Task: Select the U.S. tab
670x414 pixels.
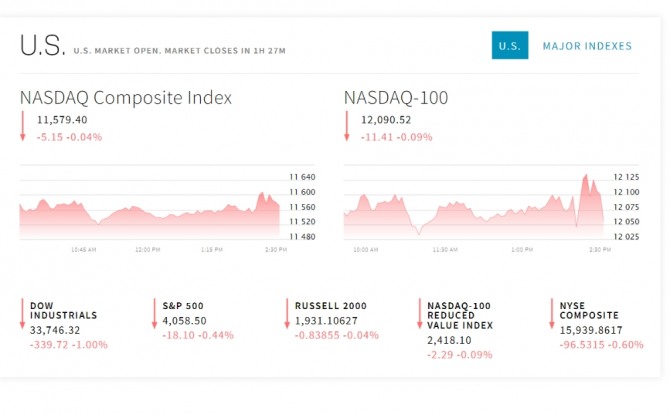Action: click(x=509, y=46)
